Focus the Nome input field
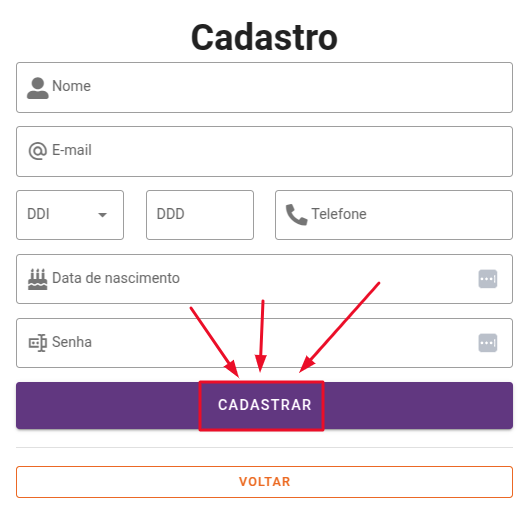Viewport: 531px width, 509px height. (264, 87)
